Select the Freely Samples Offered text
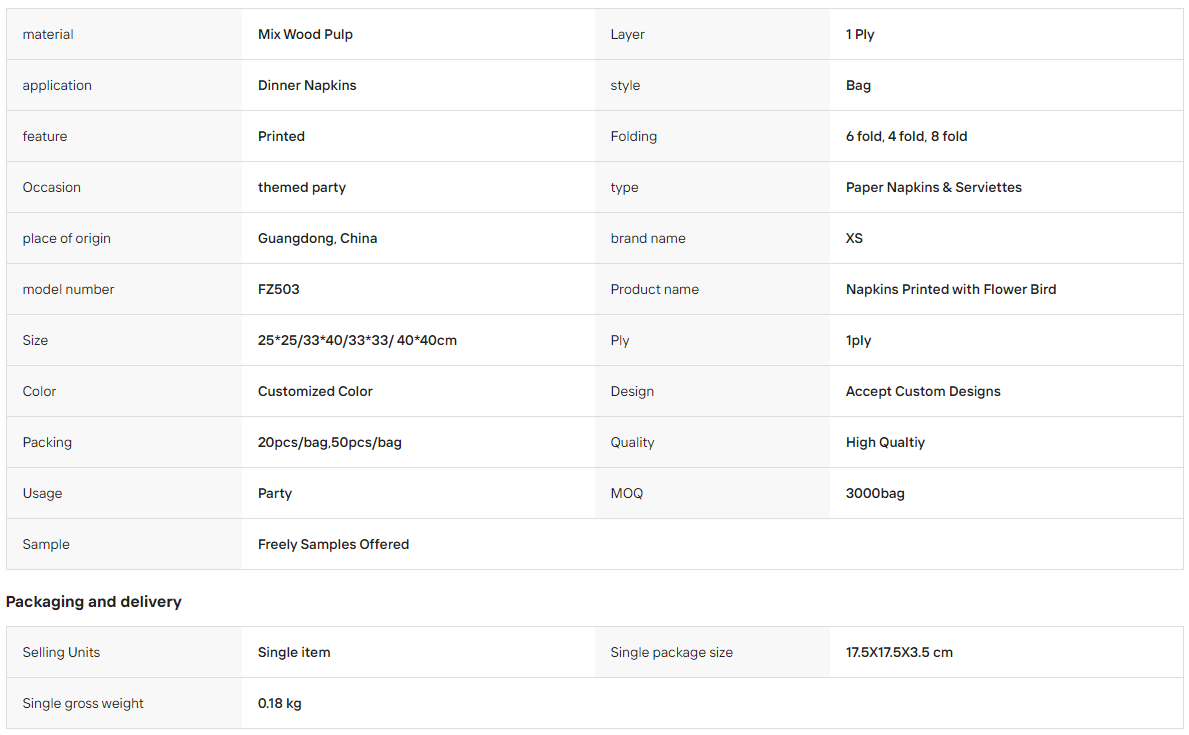Screen dimensions: 1189x735 coord(333,545)
